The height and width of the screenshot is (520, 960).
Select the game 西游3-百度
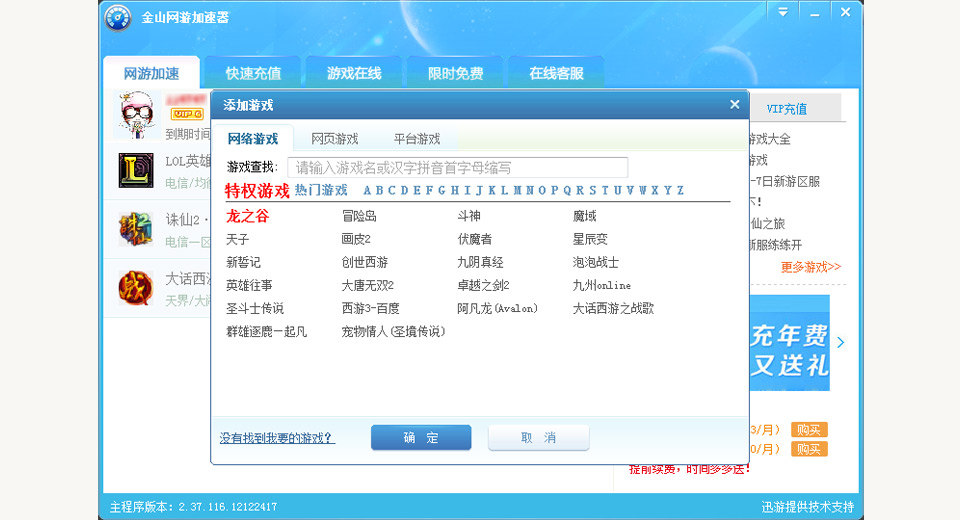click(370, 309)
